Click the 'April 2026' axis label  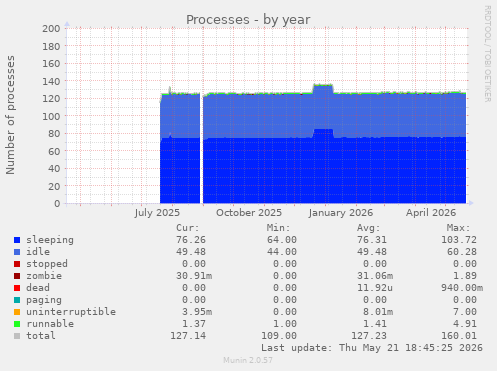point(431,213)
